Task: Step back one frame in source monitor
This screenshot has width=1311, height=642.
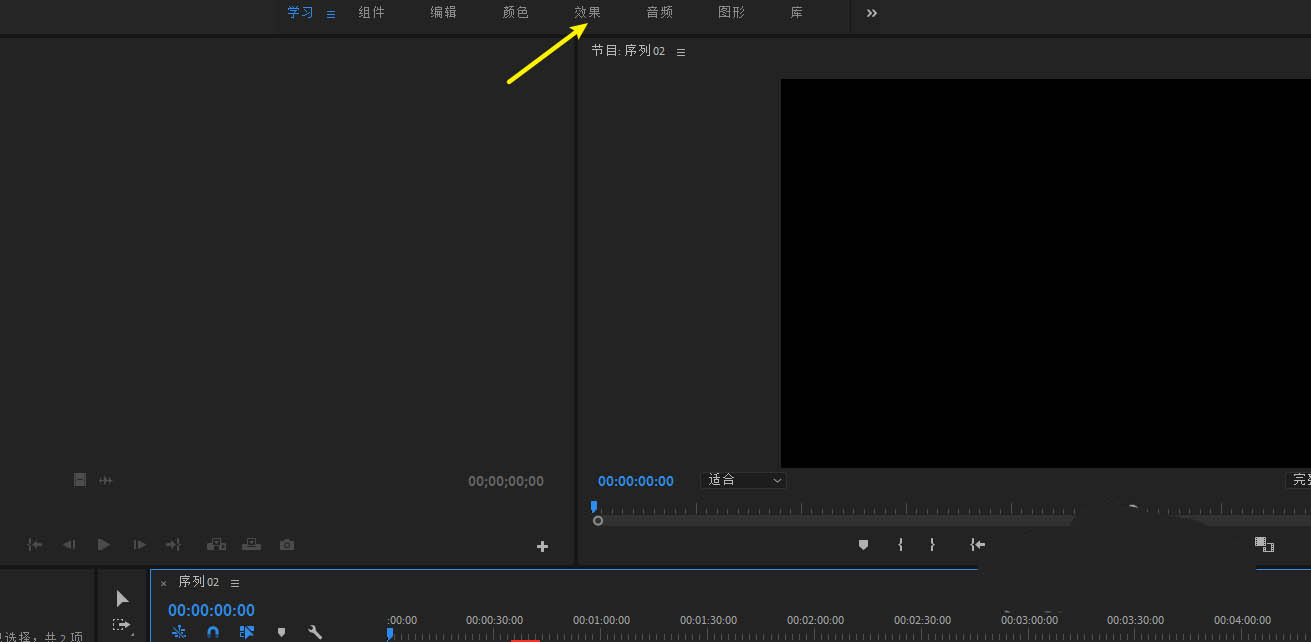Action: (x=69, y=545)
